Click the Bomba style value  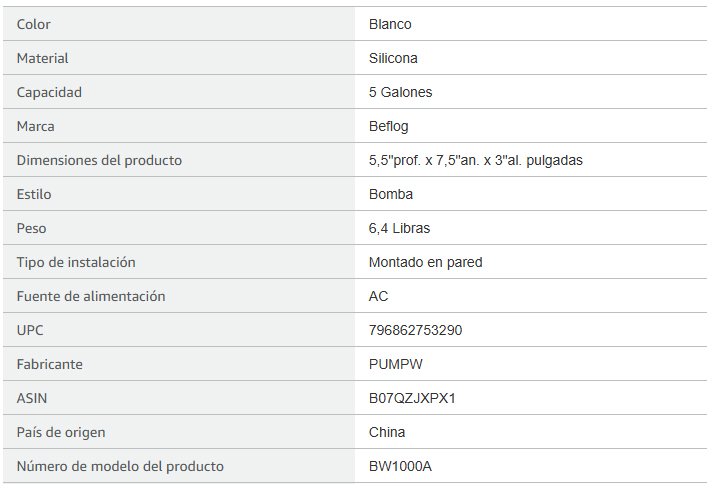point(391,194)
